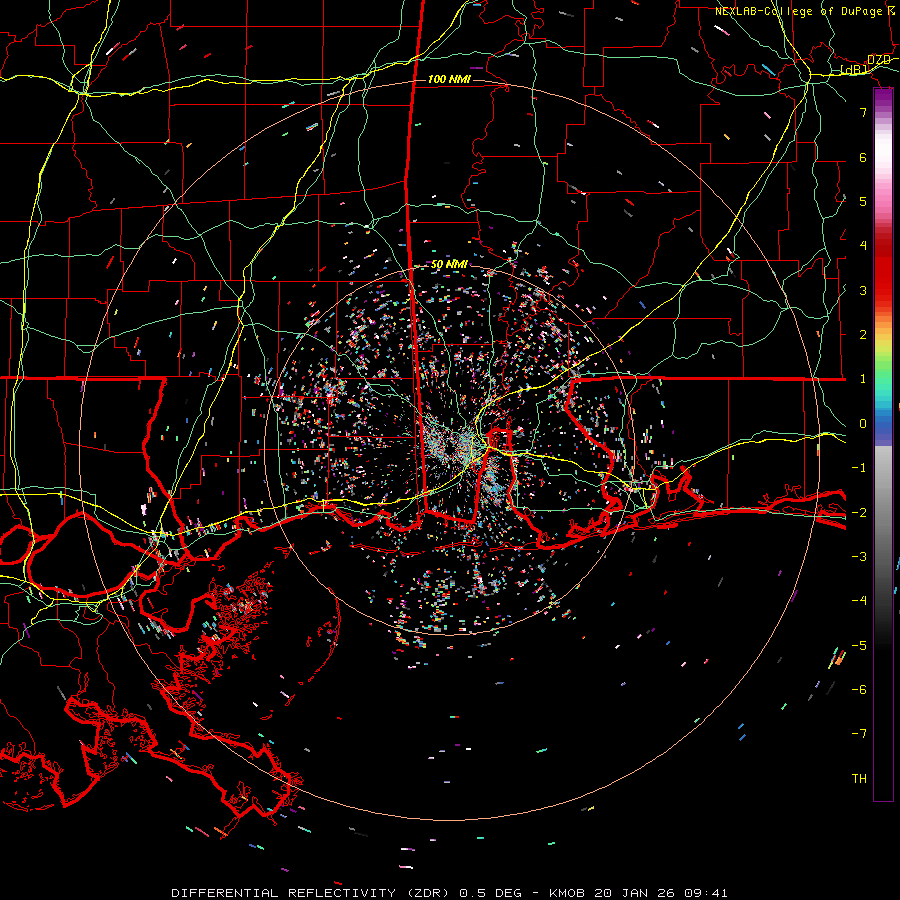Image resolution: width=900 pixels, height=900 pixels.
Task: Click the '100 NMI' range ring label
Action: (449, 79)
